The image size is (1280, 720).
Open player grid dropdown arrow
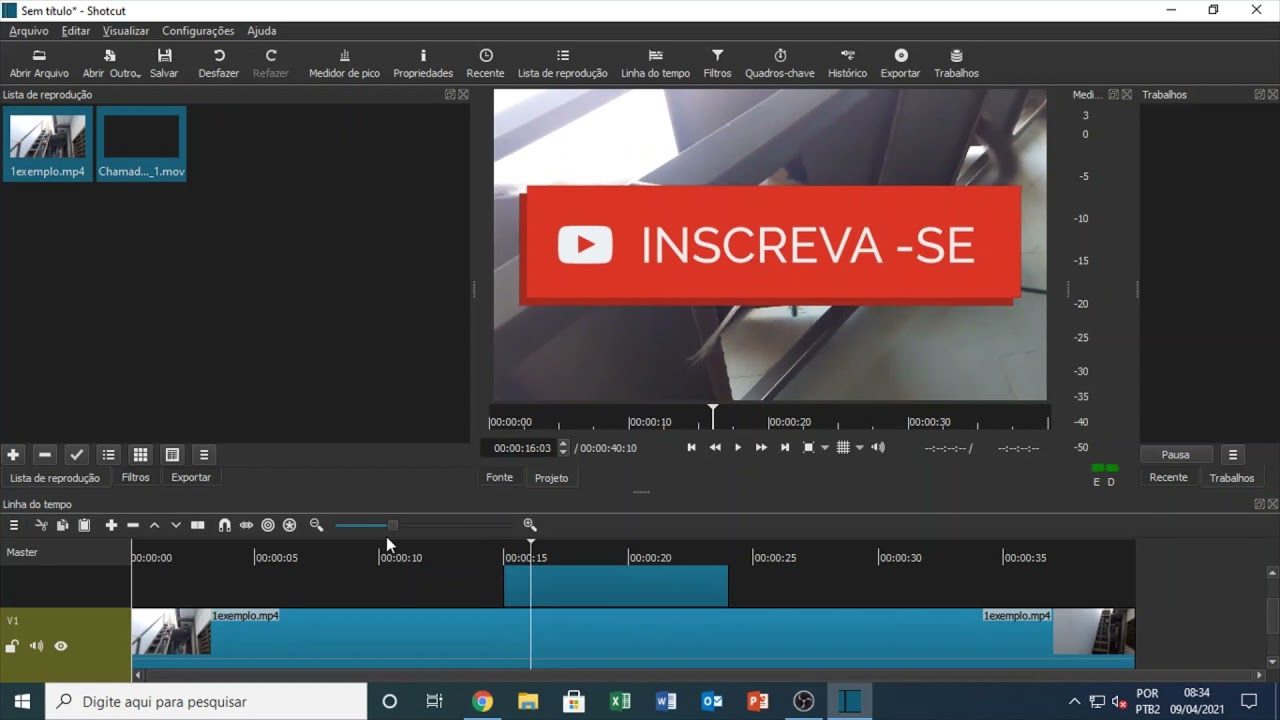[859, 448]
